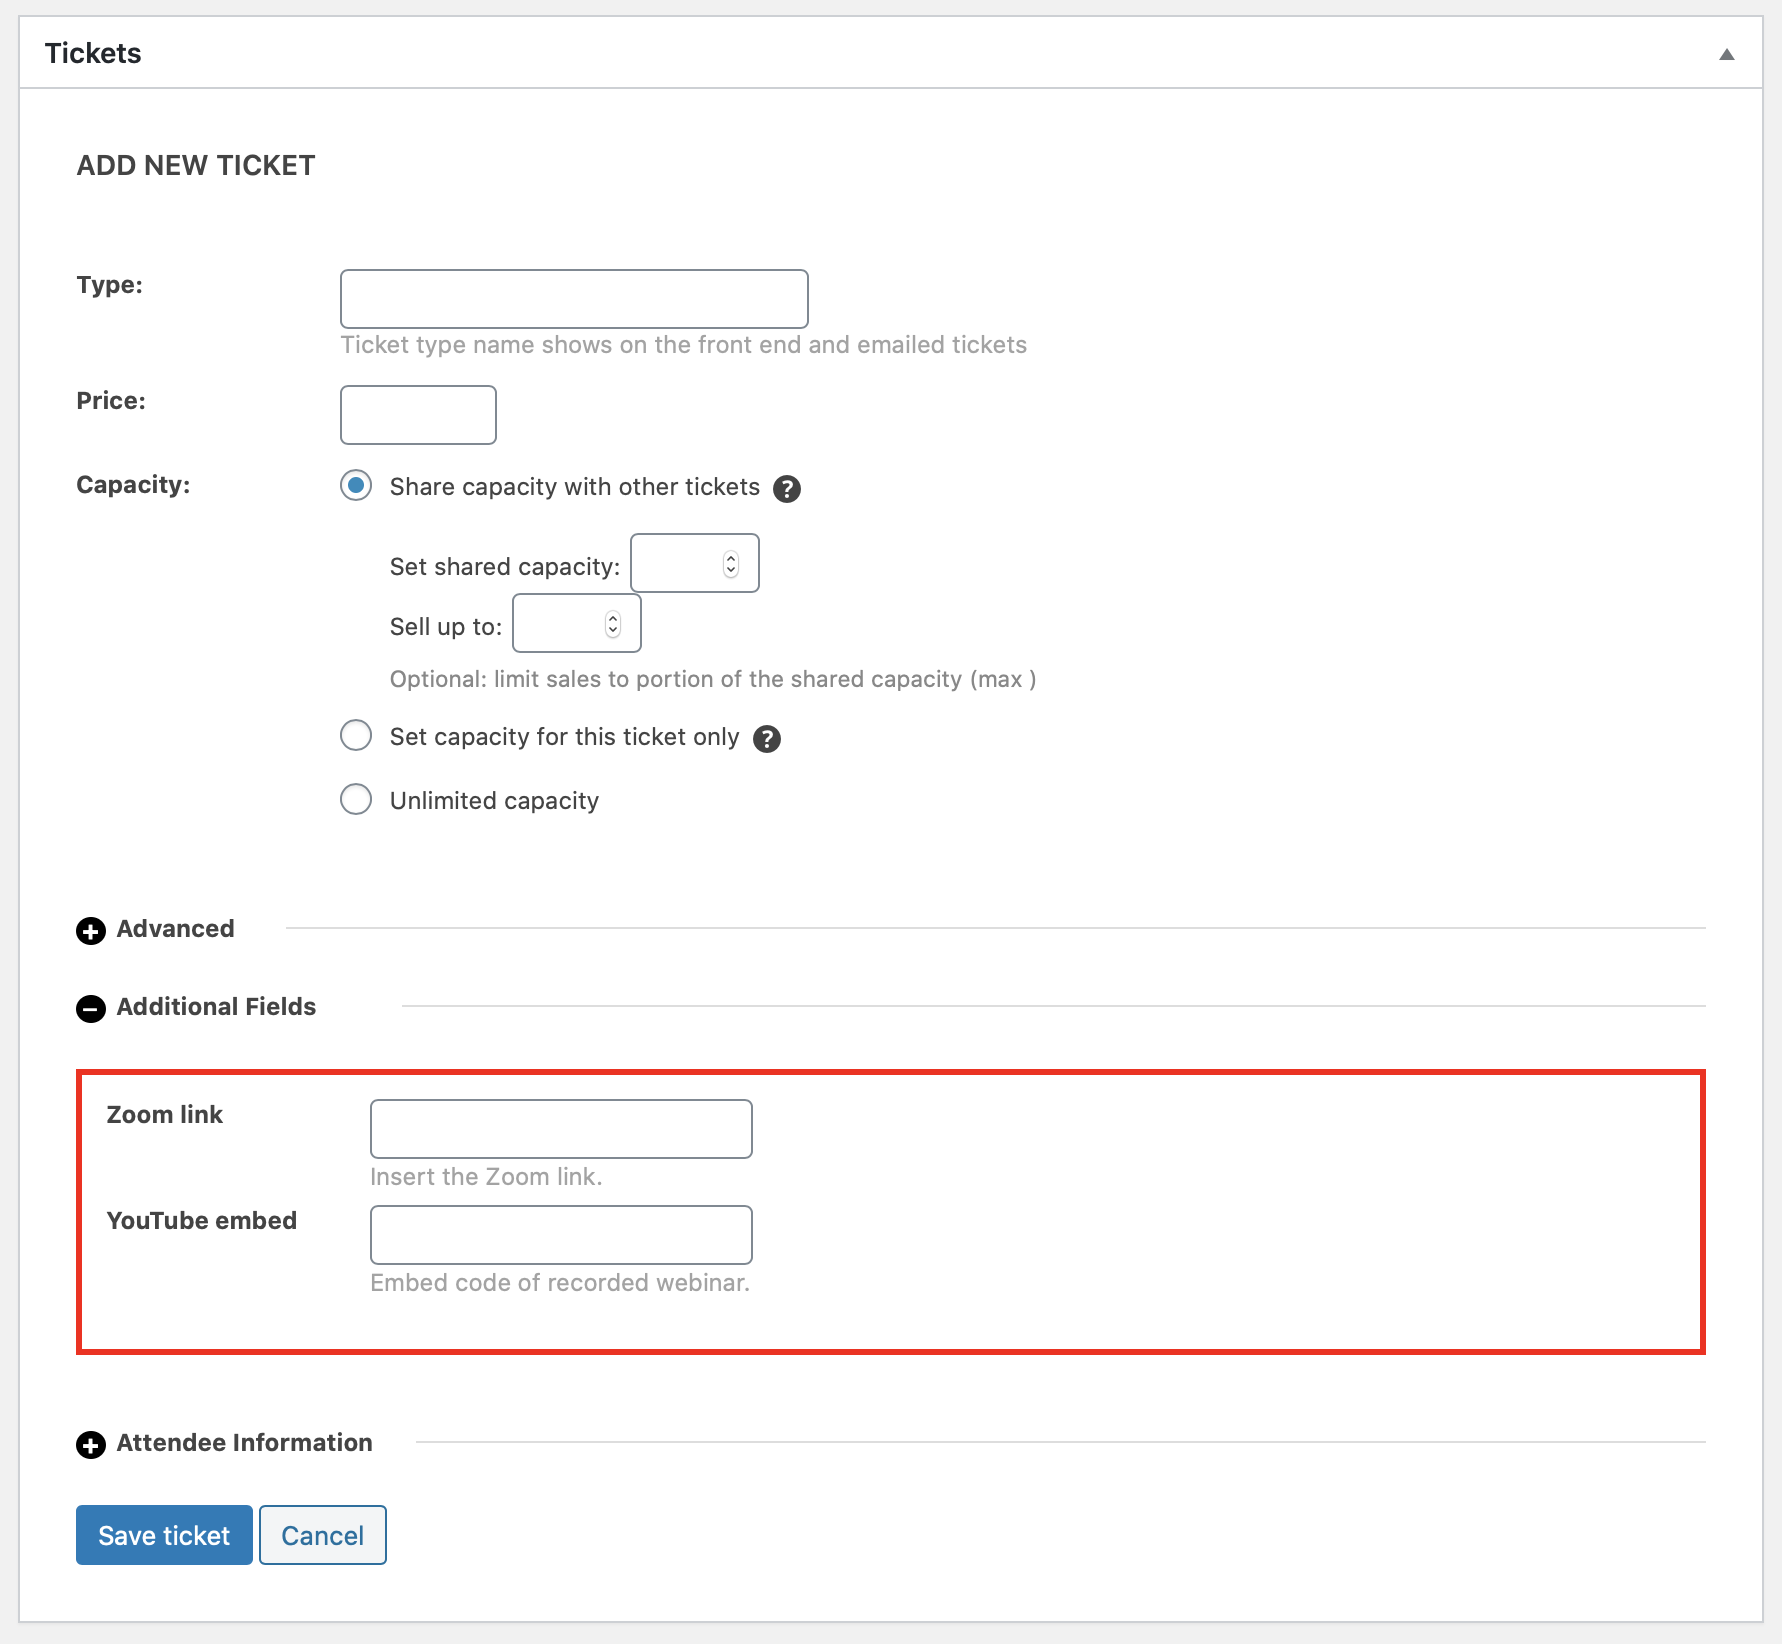The image size is (1782, 1644).
Task: Click the 'Insert the Zoom link.' hint text
Action: 486,1177
